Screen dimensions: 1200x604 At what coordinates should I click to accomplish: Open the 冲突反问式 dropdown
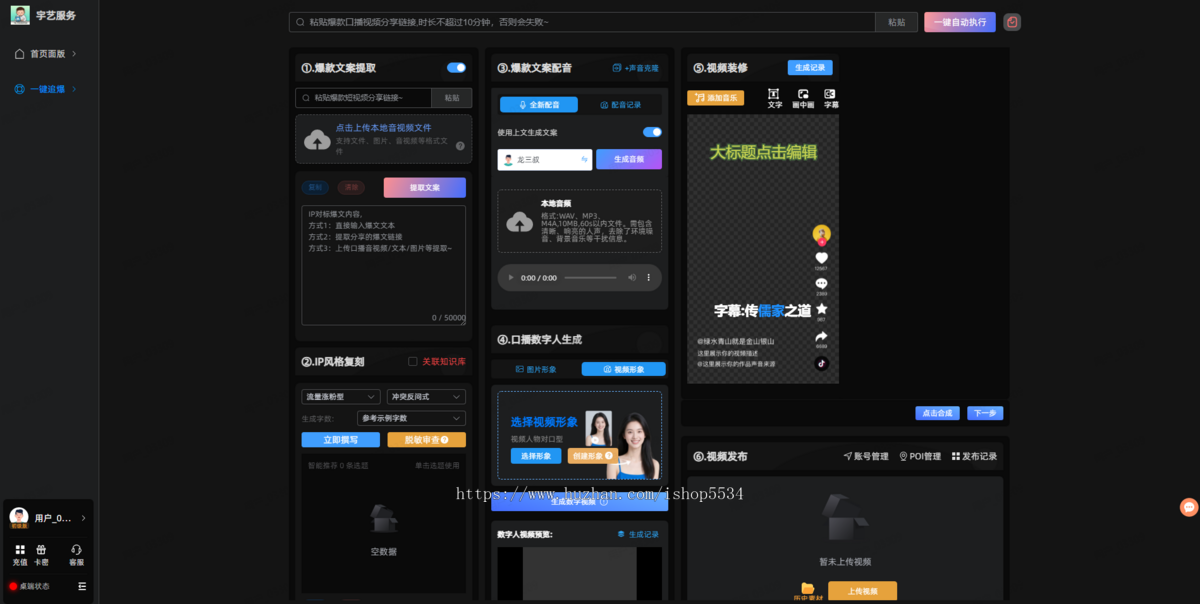tap(426, 397)
